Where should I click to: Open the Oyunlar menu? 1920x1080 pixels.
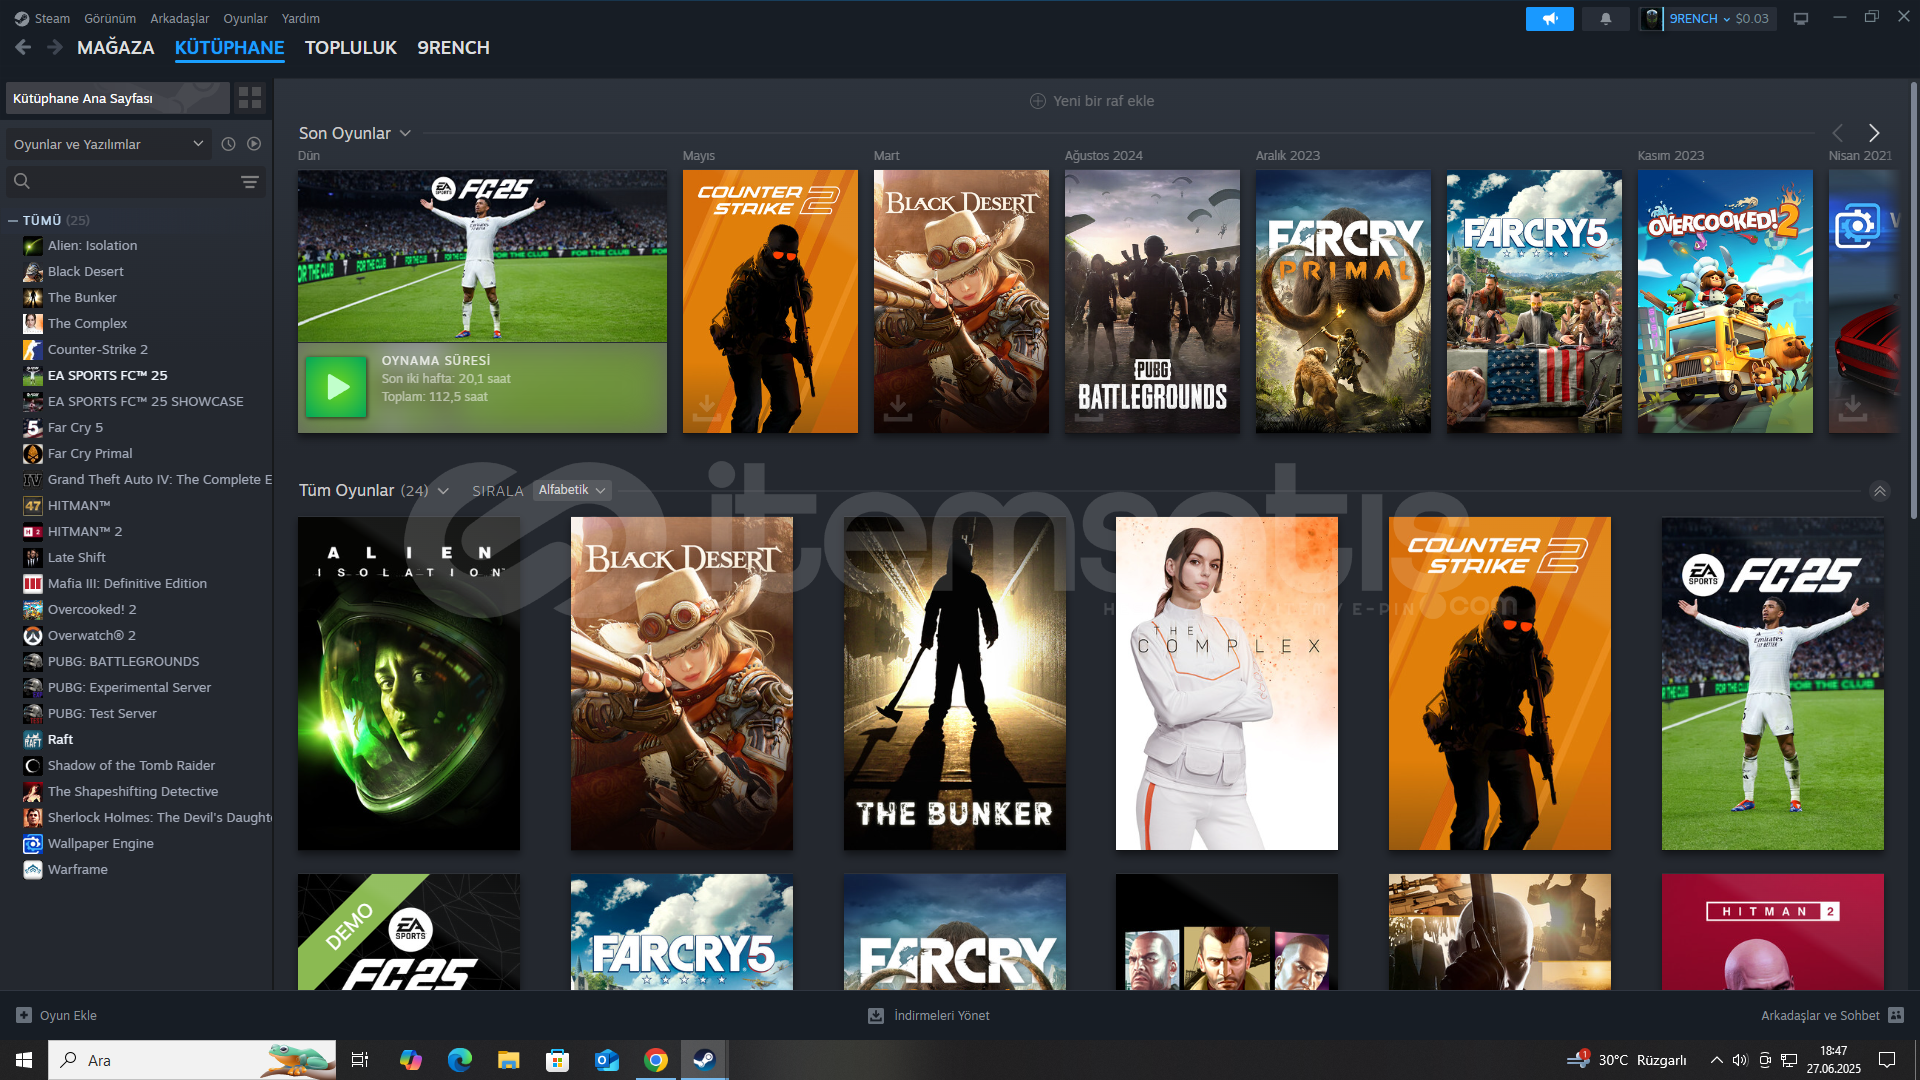(245, 18)
